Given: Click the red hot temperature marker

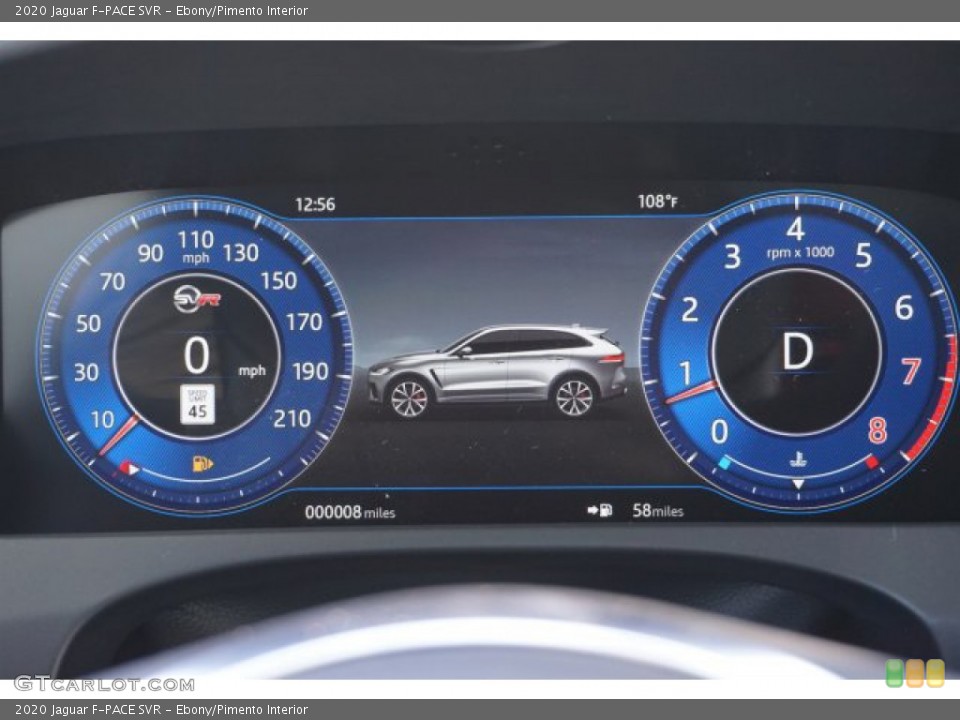Looking at the screenshot, I should click(871, 462).
